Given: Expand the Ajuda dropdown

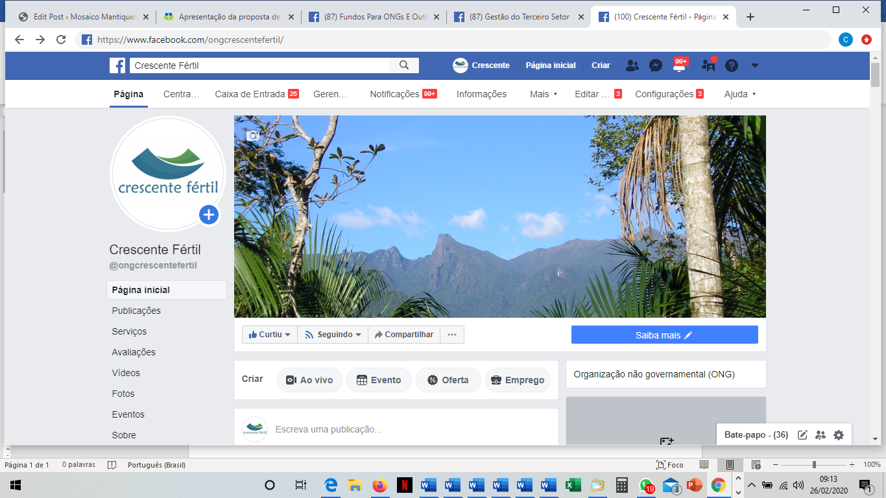Looking at the screenshot, I should coord(740,94).
